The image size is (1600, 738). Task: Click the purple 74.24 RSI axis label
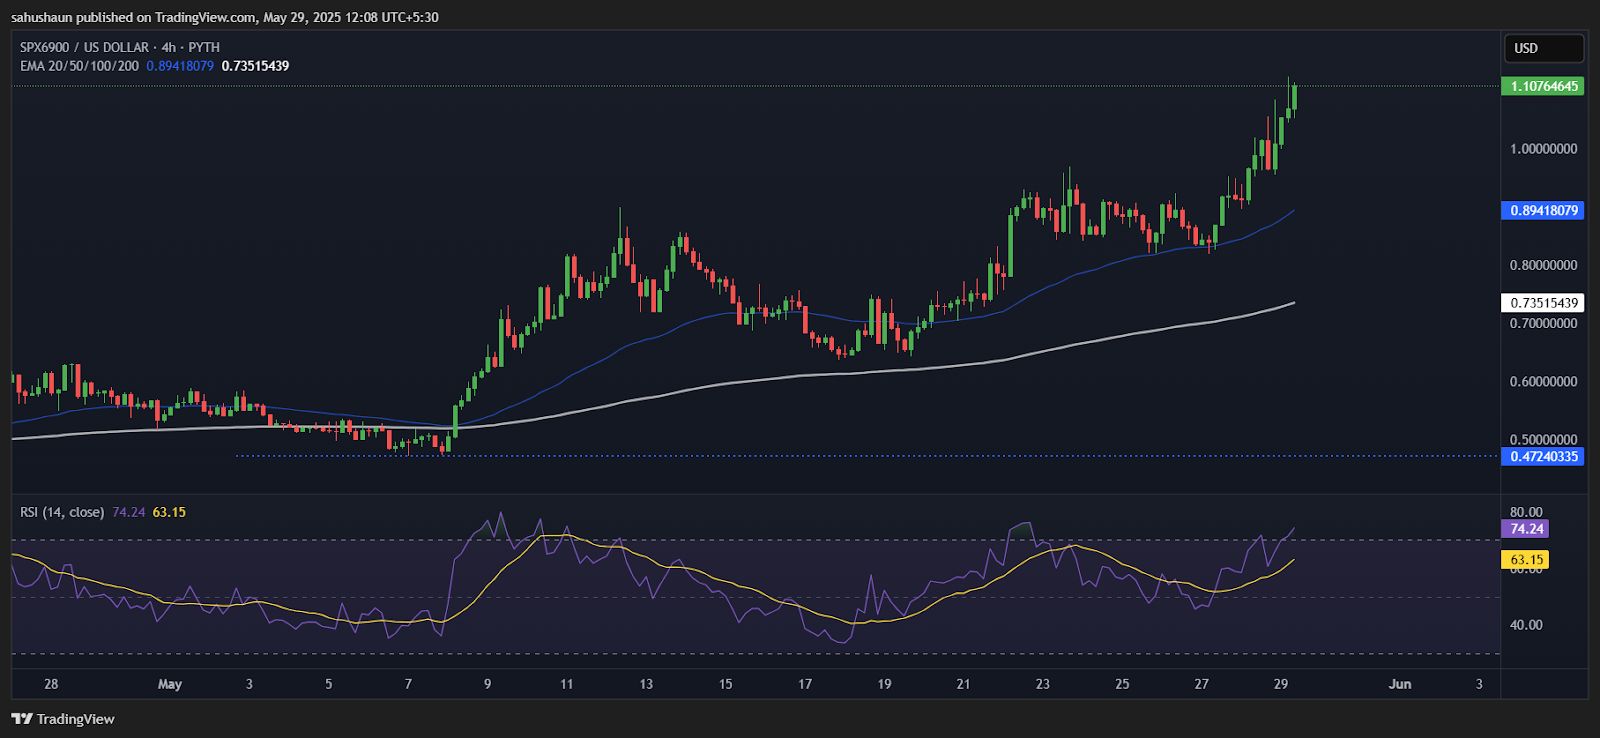[1526, 529]
